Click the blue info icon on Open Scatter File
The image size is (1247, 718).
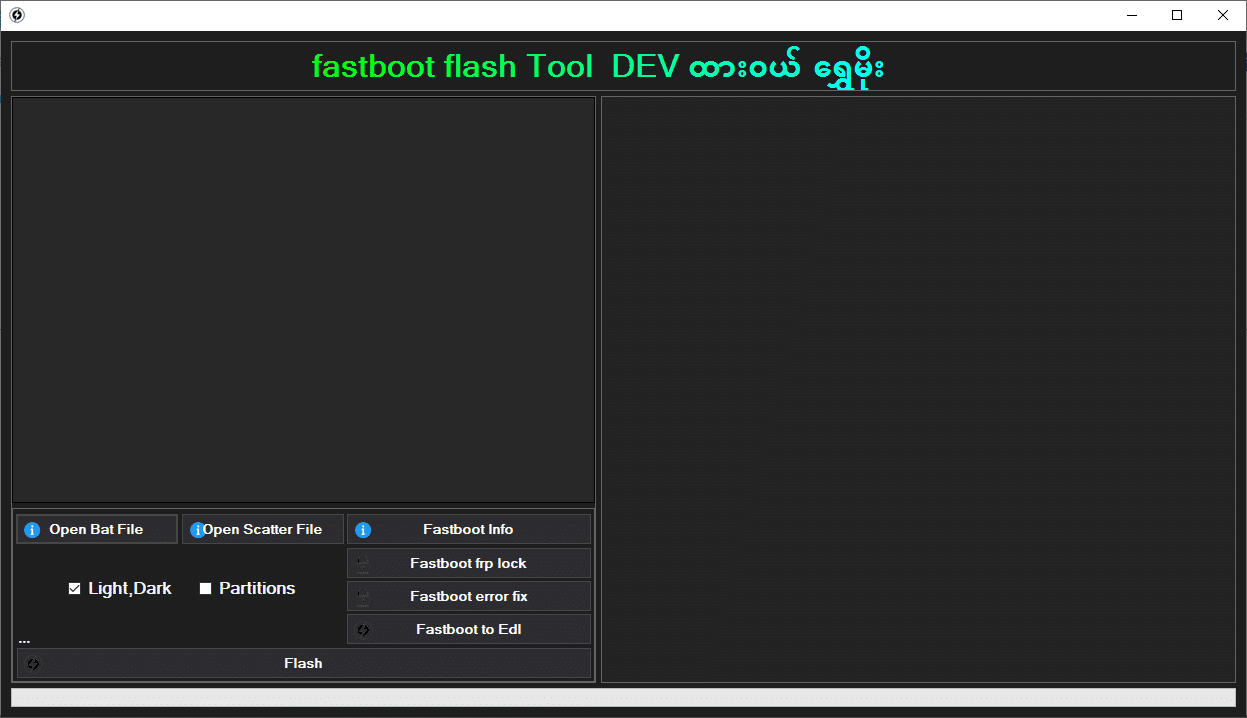click(197, 530)
